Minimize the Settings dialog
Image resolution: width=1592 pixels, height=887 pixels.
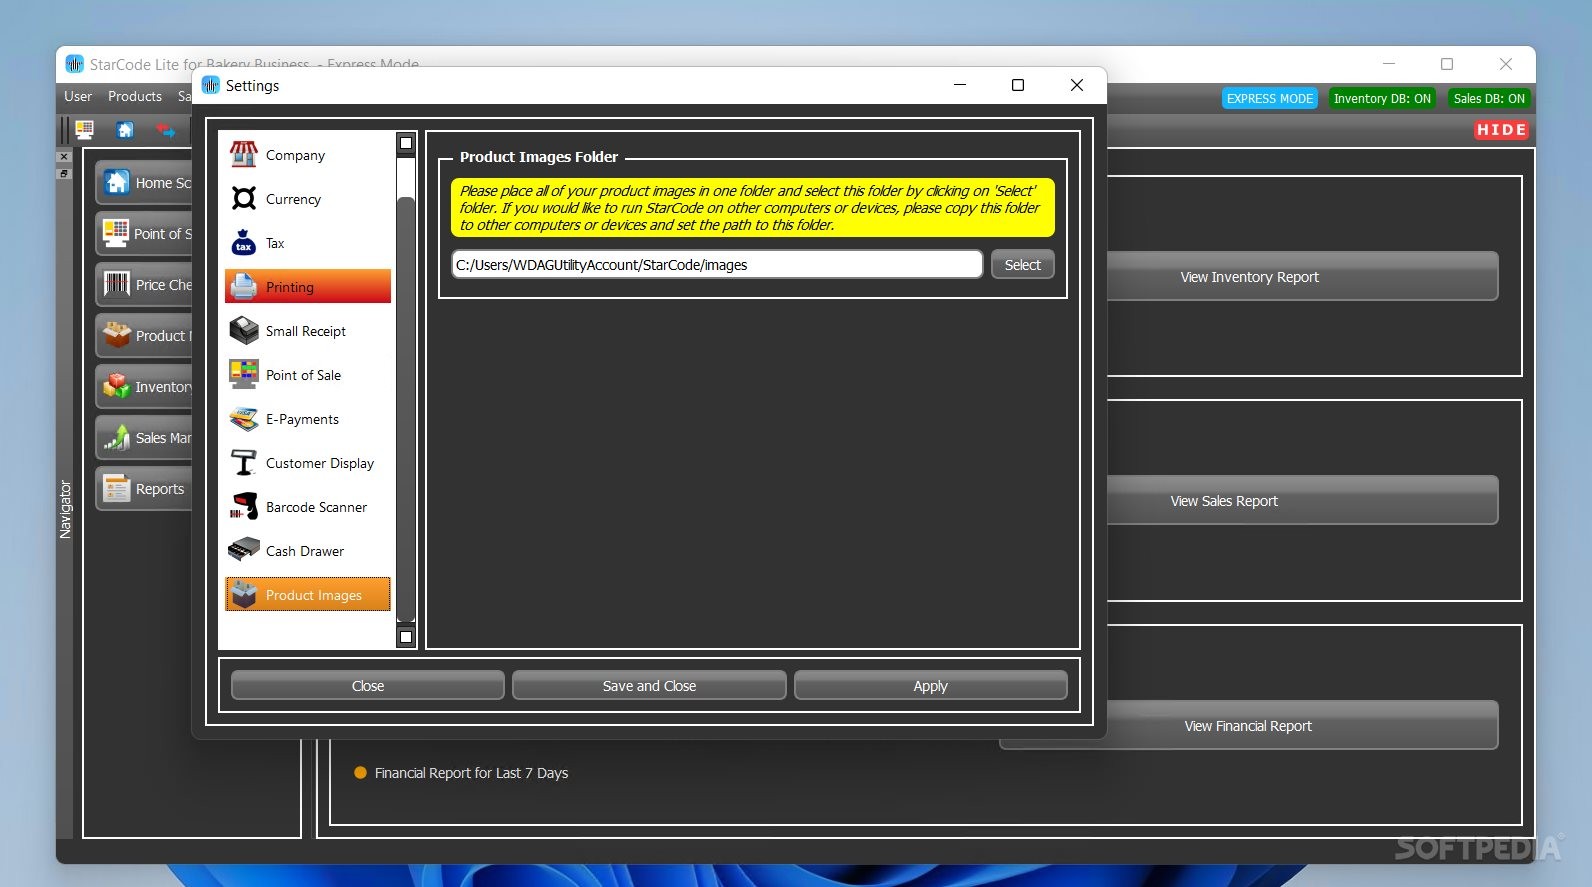960,85
